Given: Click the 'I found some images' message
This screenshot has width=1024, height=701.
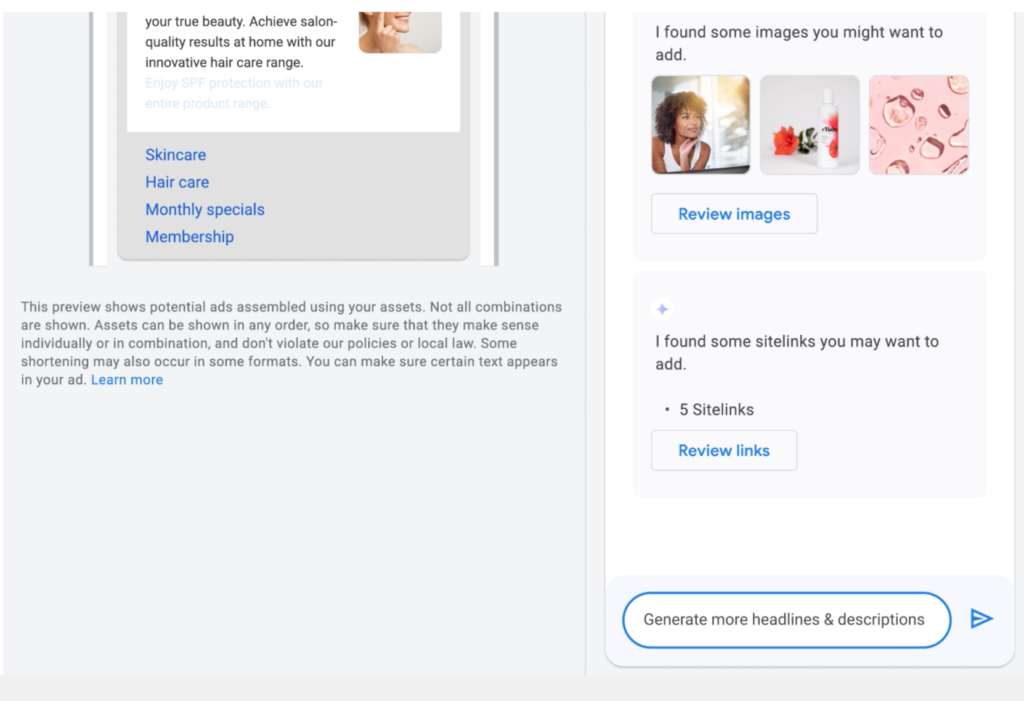Looking at the screenshot, I should point(799,43).
